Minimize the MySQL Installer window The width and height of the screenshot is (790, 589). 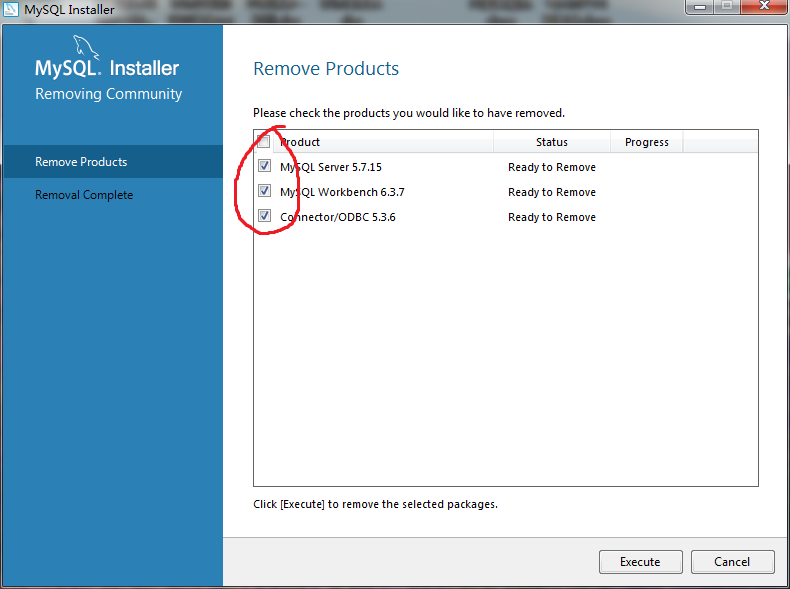coord(699,7)
